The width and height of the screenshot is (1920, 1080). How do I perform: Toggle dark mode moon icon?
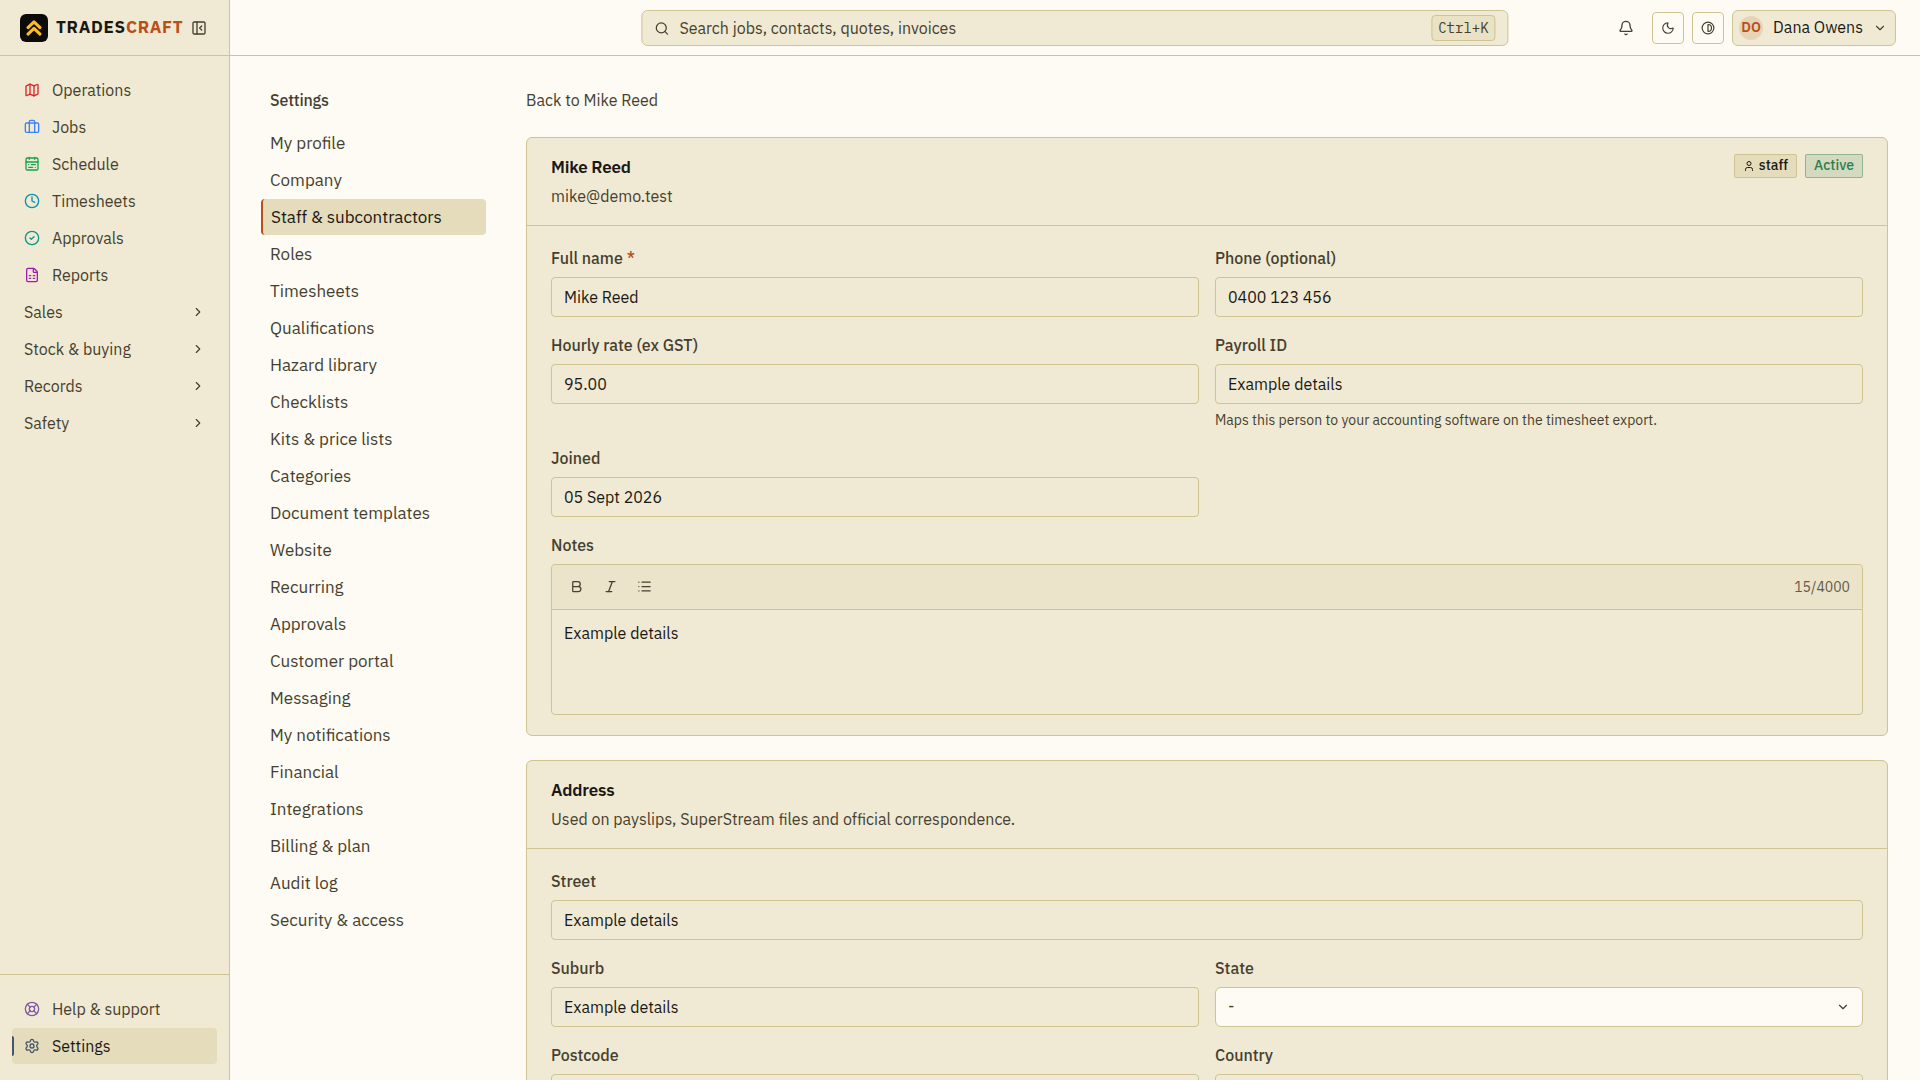click(x=1668, y=28)
